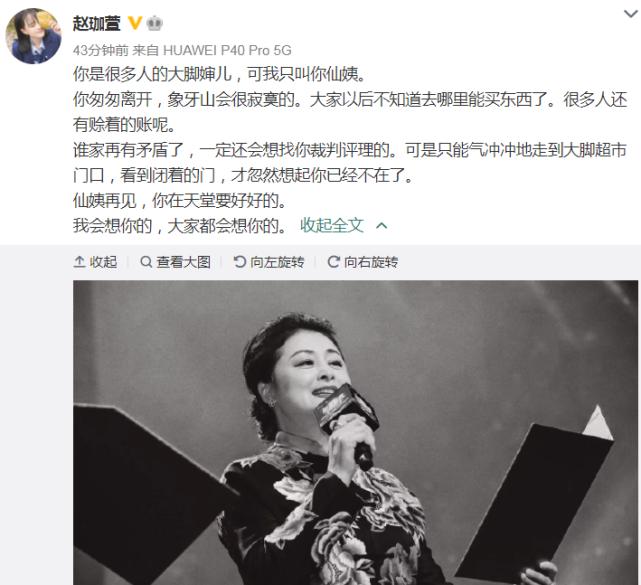Open large image view 查看大图
This screenshot has width=641, height=585.
tap(175, 262)
